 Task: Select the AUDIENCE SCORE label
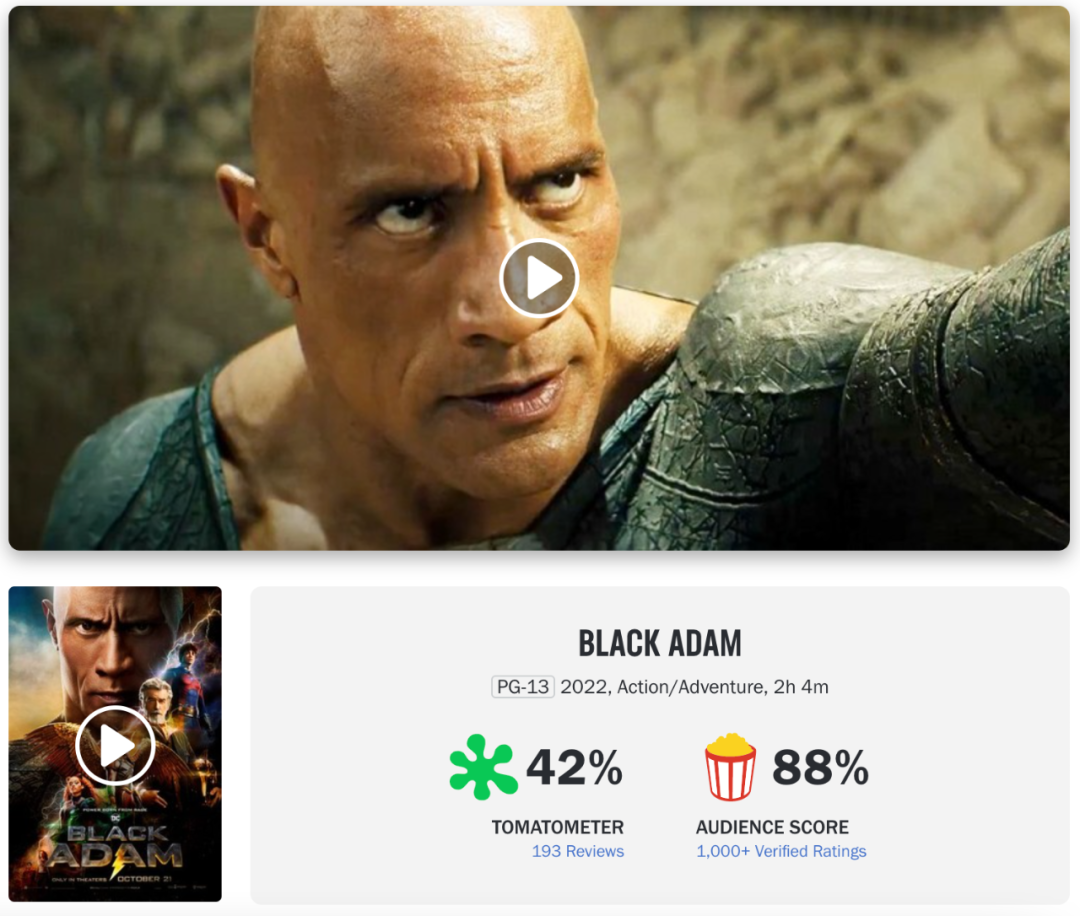coord(772,827)
